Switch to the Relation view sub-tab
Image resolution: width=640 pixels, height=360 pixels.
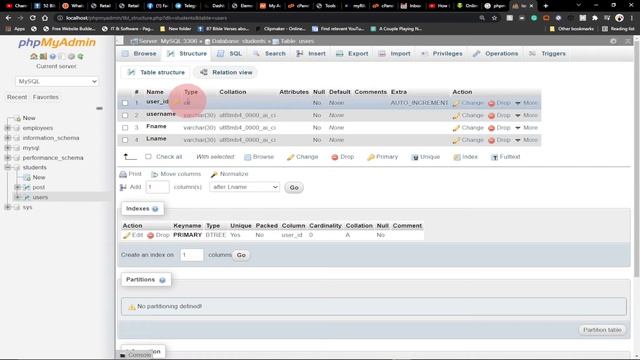pyautogui.click(x=227, y=73)
